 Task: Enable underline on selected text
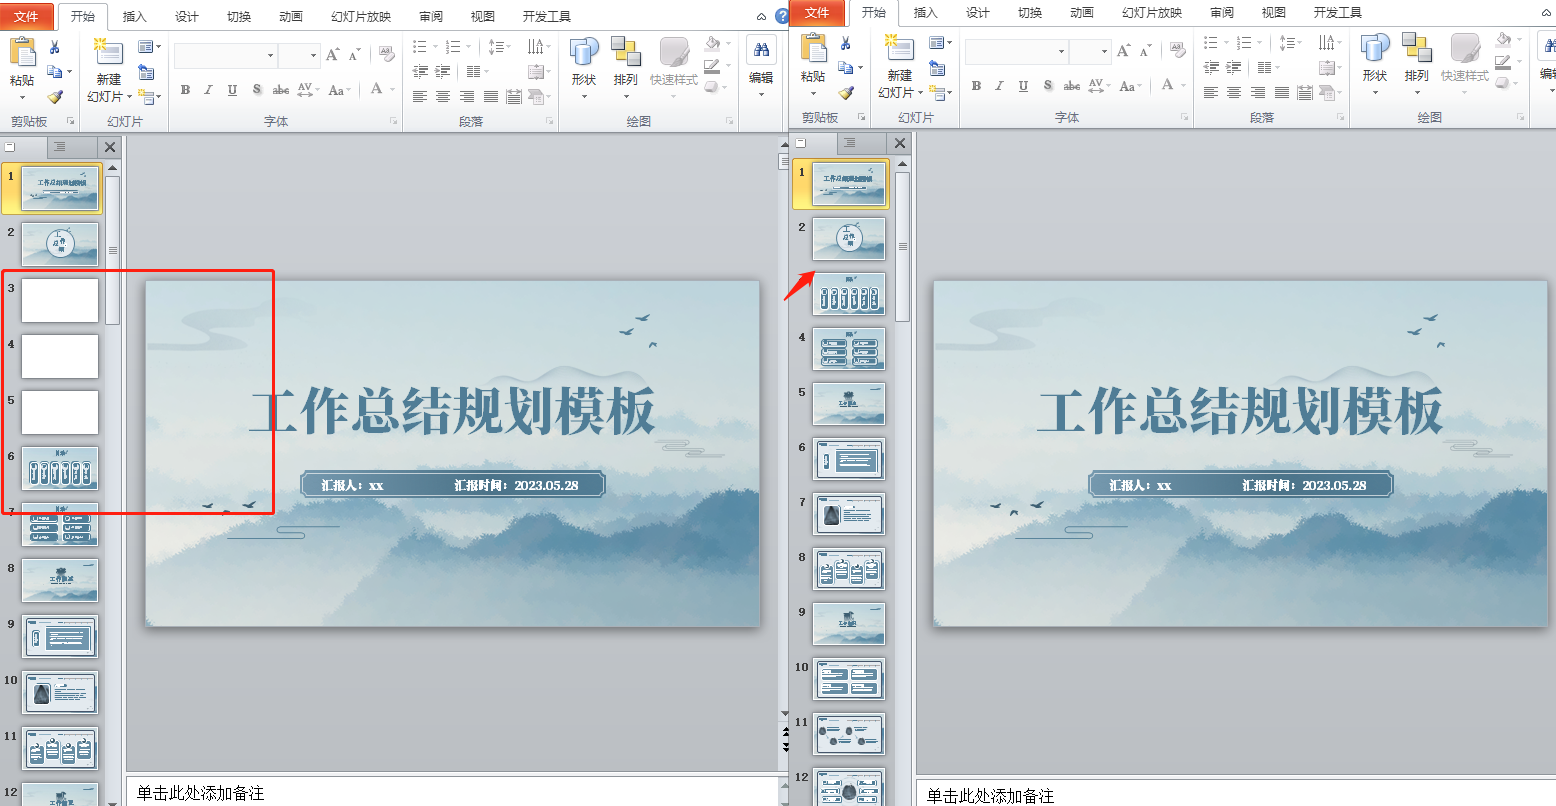[231, 89]
